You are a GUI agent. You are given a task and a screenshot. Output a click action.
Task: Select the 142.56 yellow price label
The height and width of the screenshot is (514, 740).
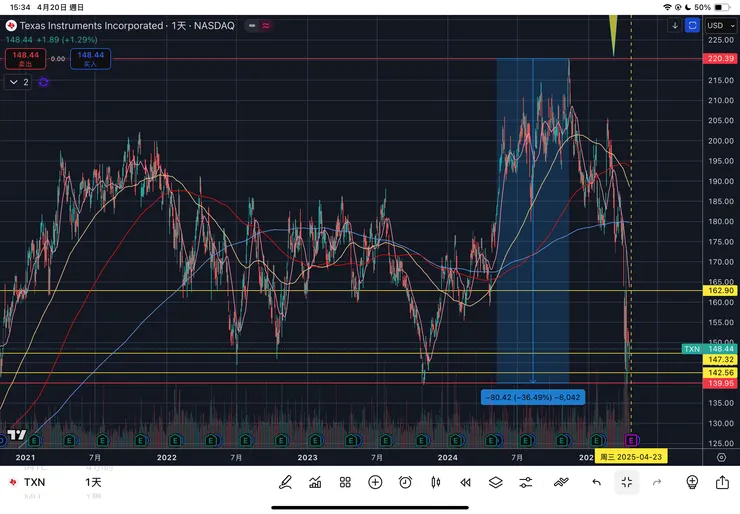click(721, 372)
